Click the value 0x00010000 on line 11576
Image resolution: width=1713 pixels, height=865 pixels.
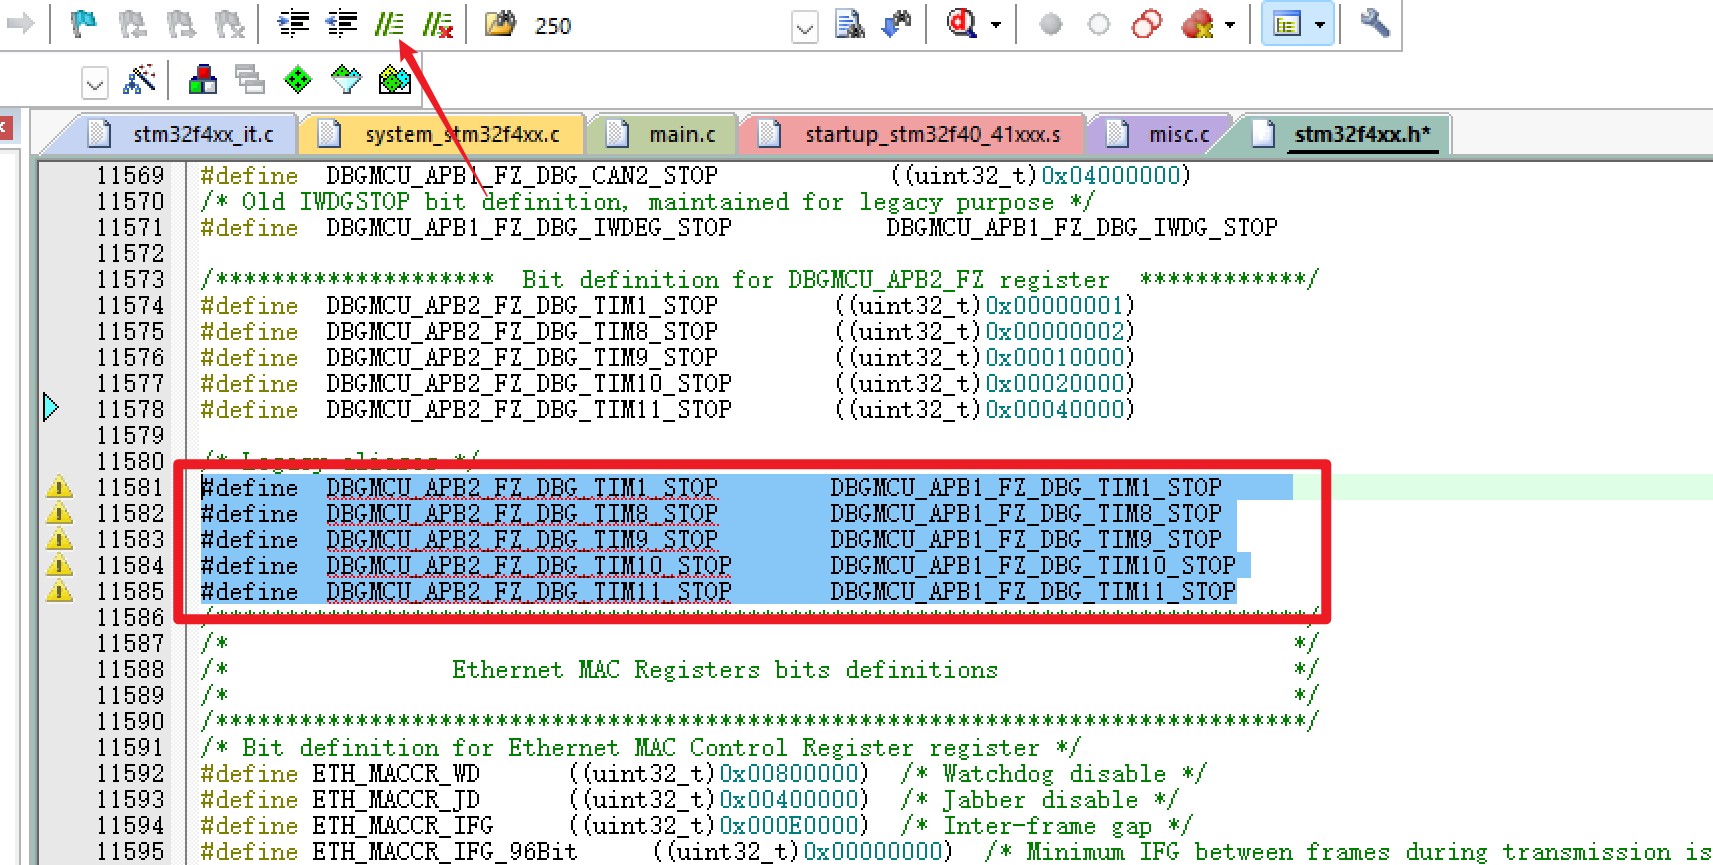tap(1055, 358)
